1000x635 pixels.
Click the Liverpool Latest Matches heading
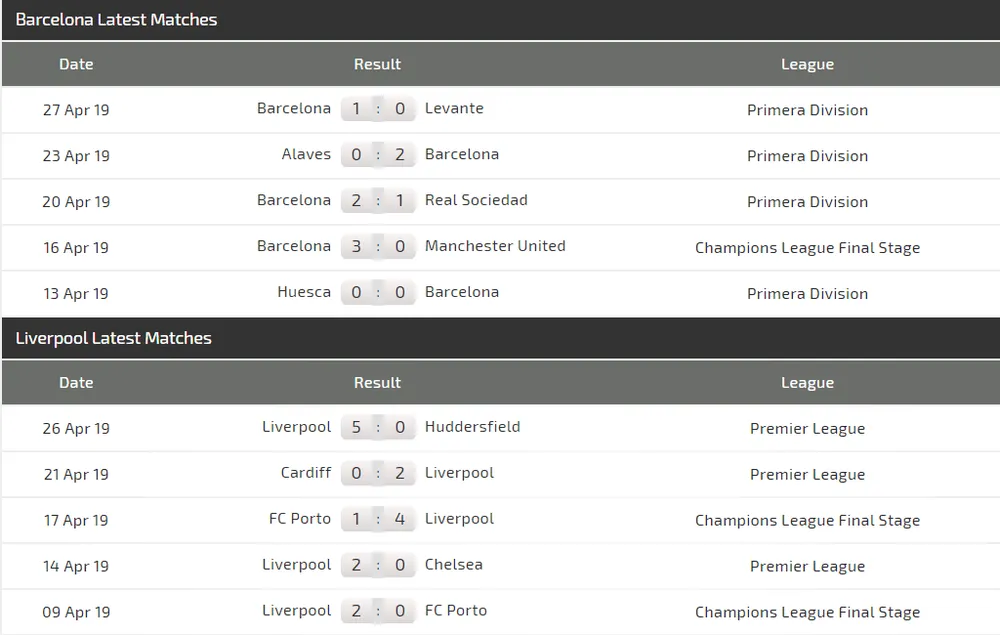coord(113,338)
